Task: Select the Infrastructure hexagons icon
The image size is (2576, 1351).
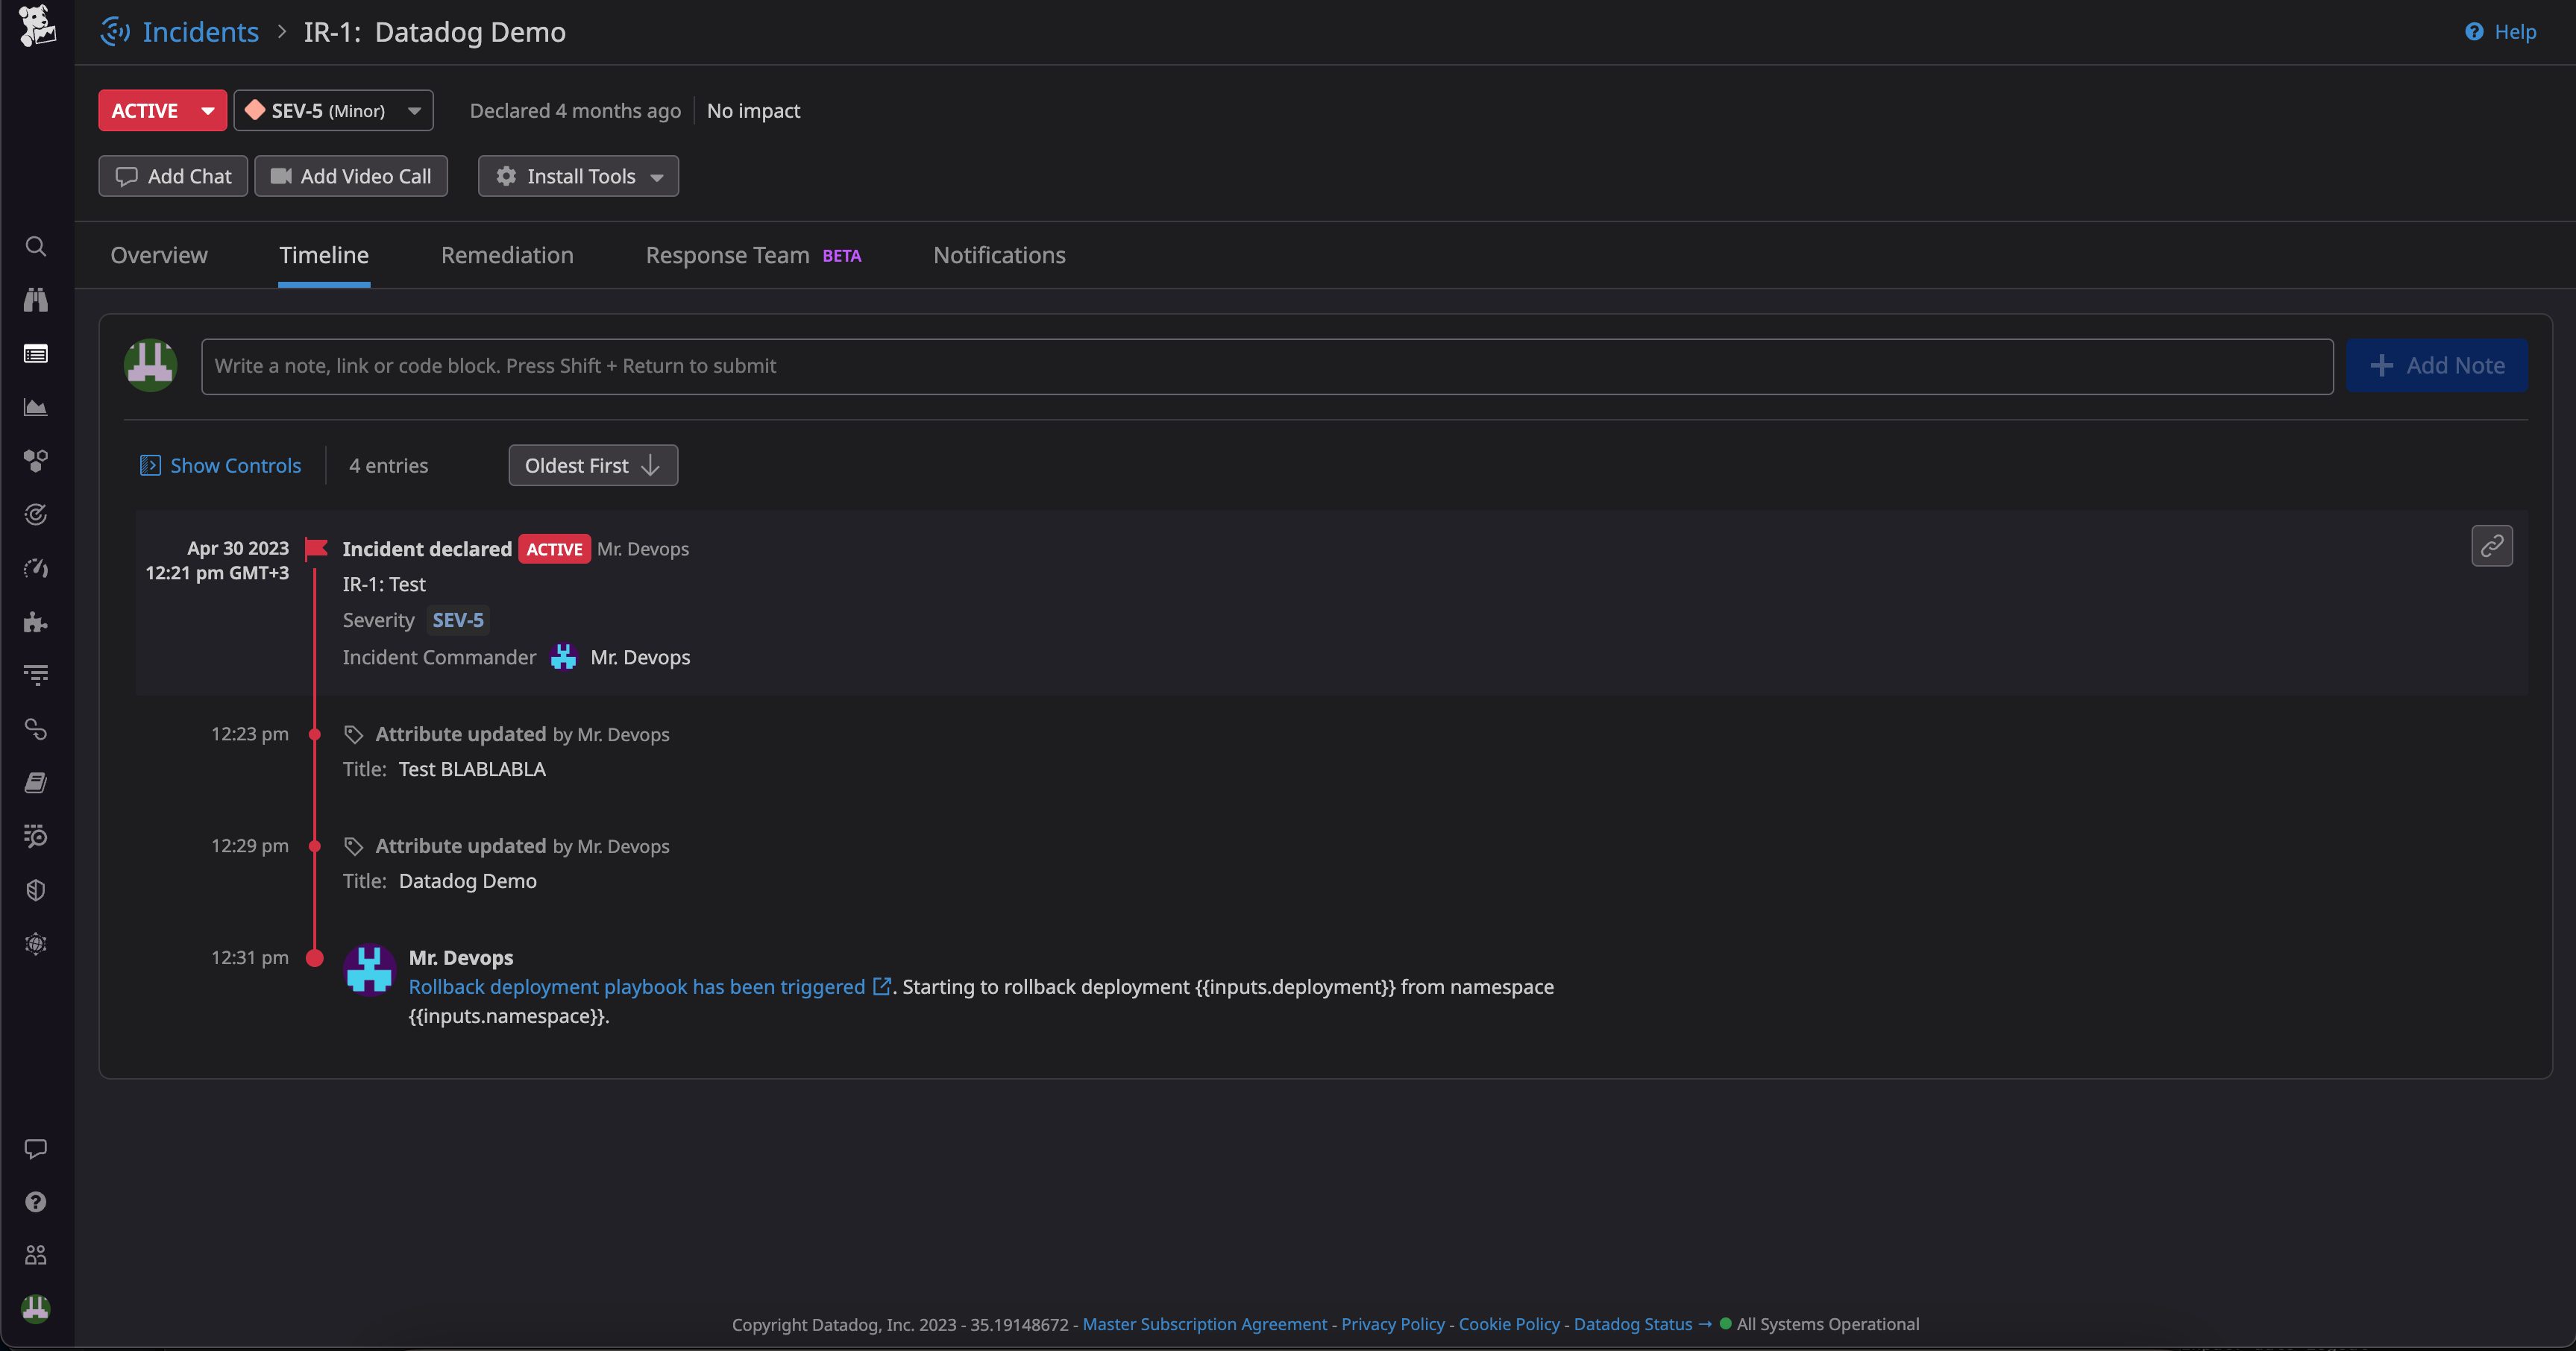Action: click(x=36, y=461)
